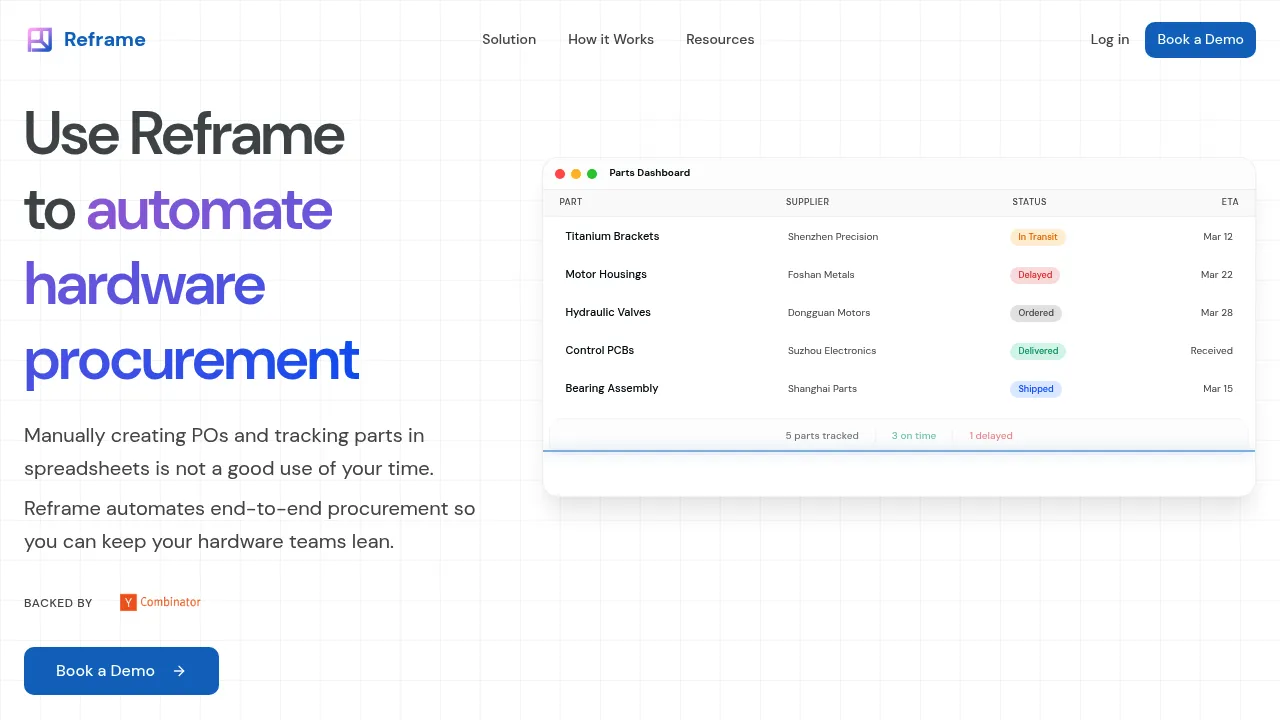Click the '3 on time' summary
1280x720 pixels.
coord(914,436)
